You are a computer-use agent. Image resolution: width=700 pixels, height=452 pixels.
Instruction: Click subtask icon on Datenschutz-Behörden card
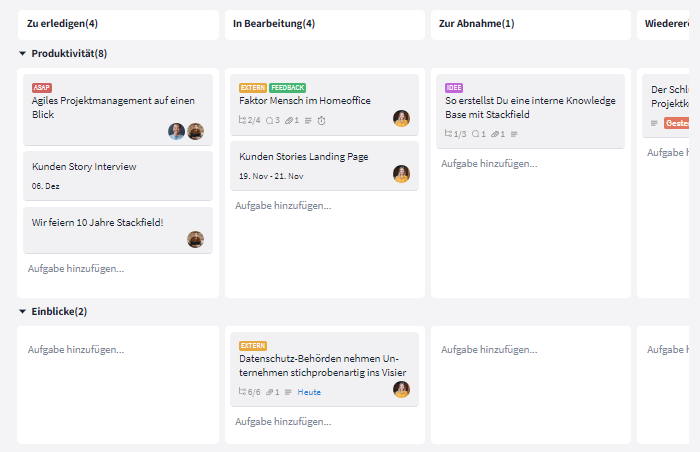pos(243,392)
